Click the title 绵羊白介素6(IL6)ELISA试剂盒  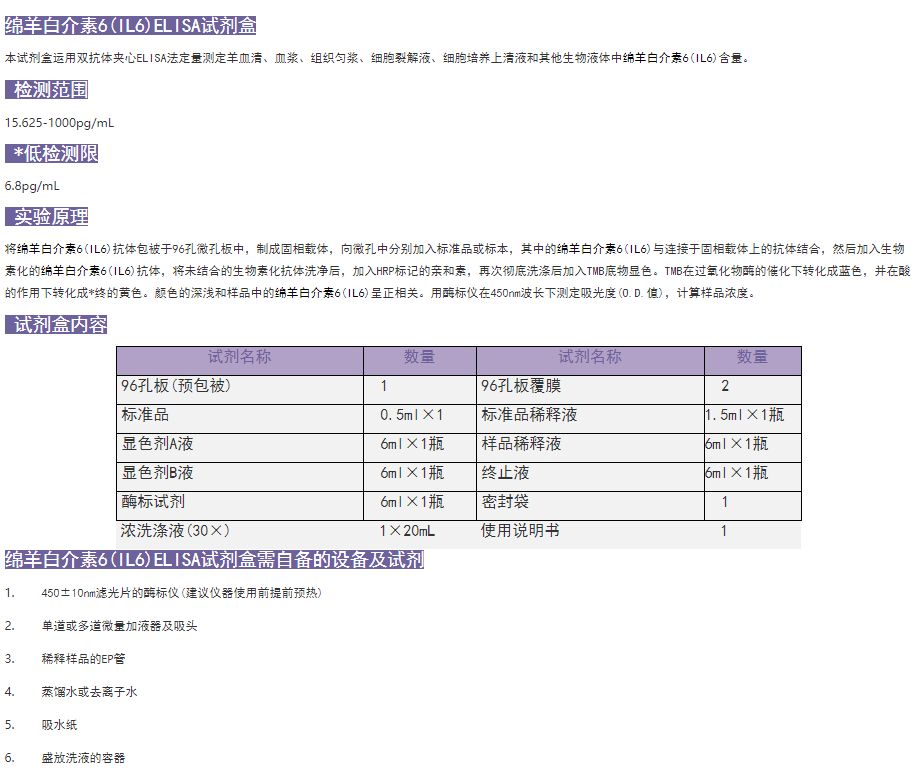[130, 26]
